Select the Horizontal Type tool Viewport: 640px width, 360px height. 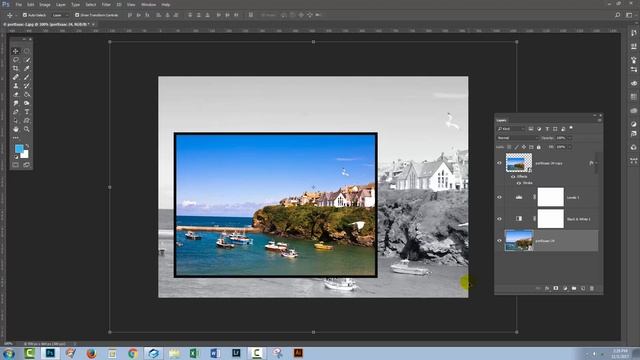pyautogui.click(x=27, y=112)
